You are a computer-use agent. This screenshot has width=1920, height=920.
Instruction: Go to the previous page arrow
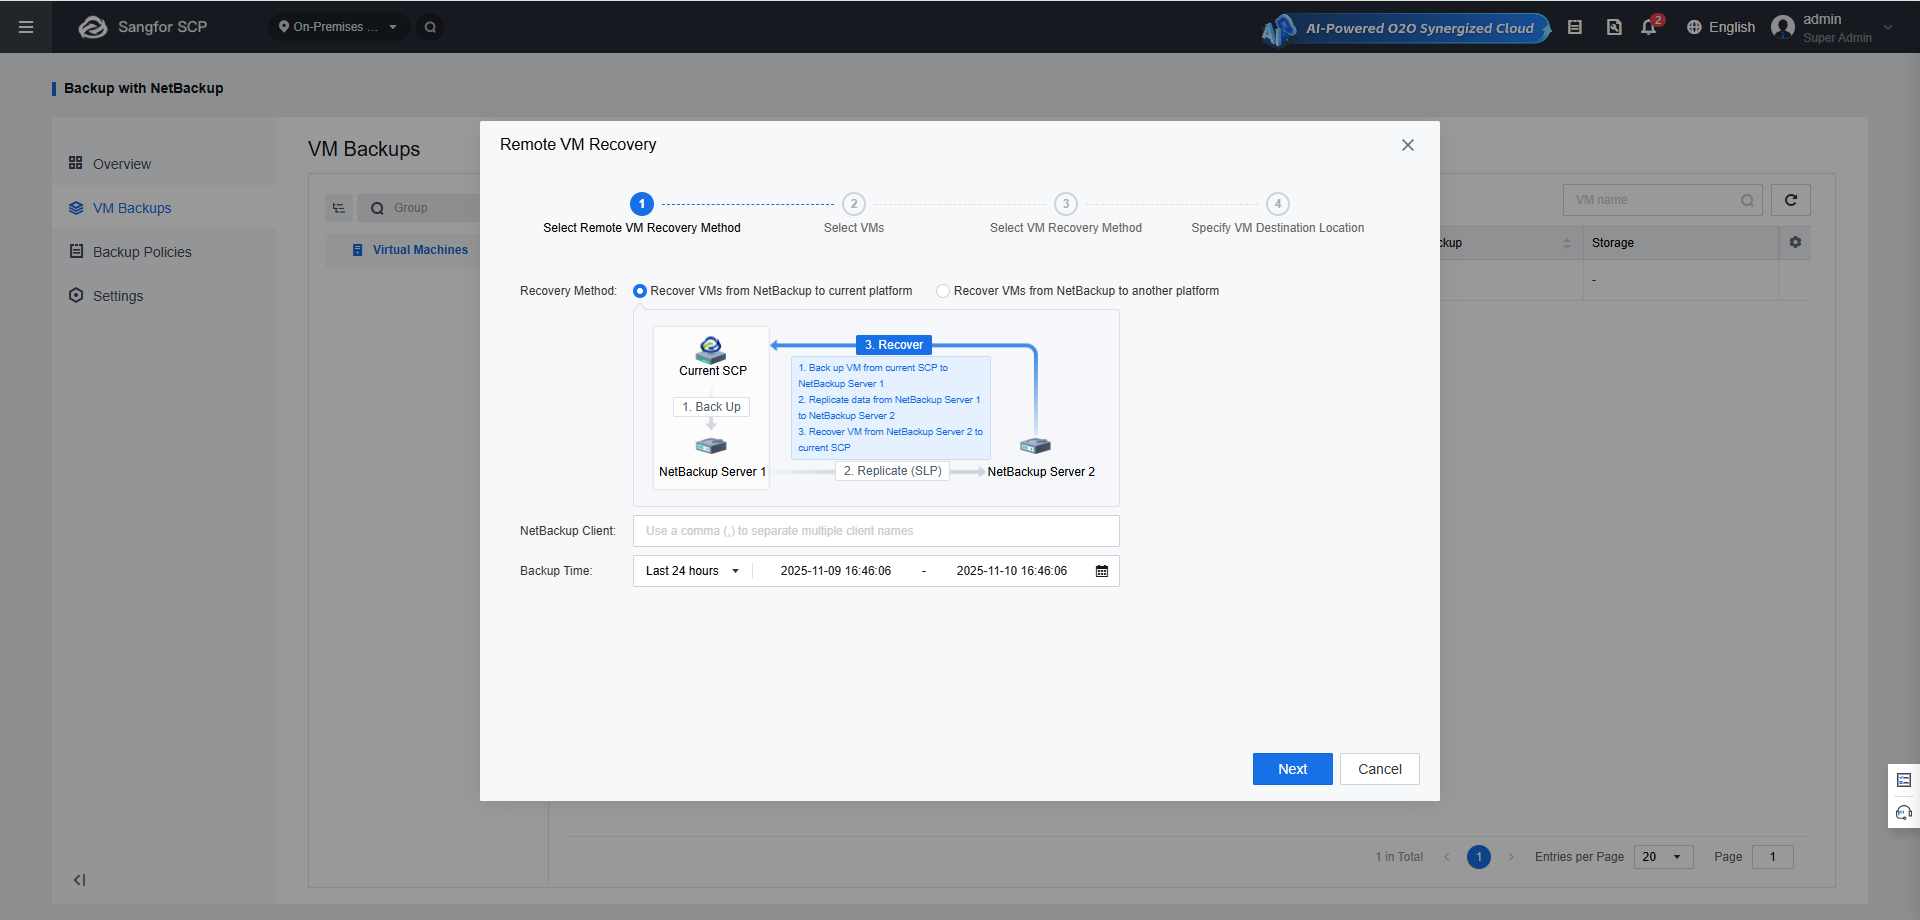pos(1447,857)
